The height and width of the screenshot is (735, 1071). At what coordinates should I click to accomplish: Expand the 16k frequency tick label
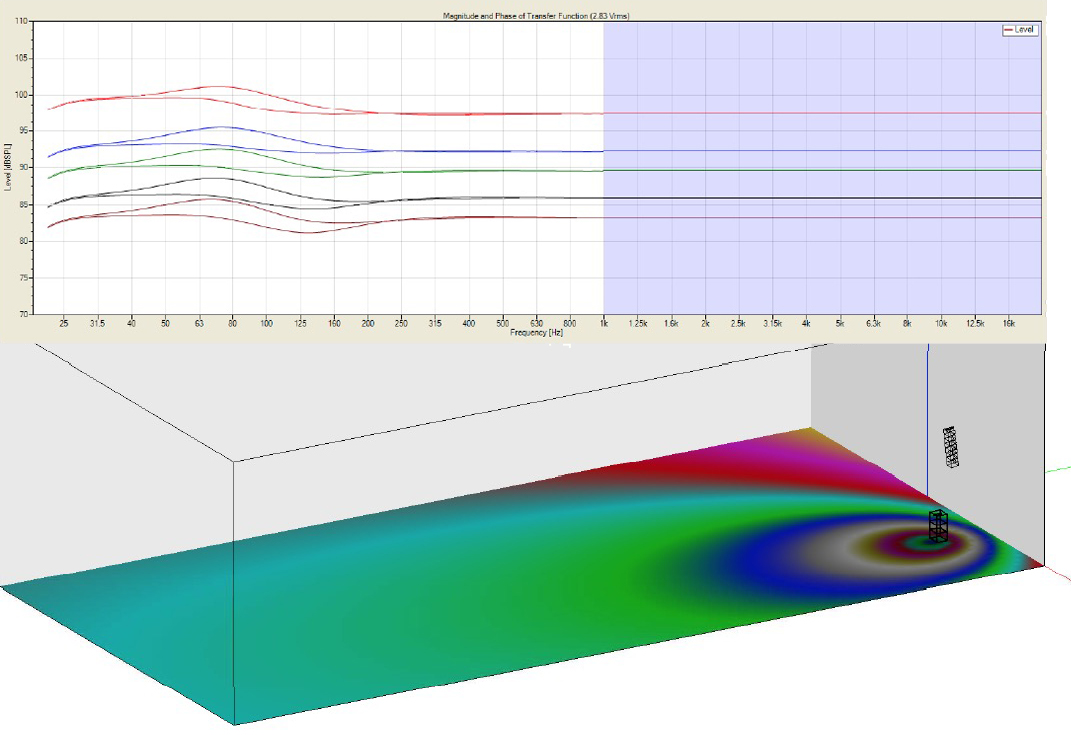coord(1008,325)
